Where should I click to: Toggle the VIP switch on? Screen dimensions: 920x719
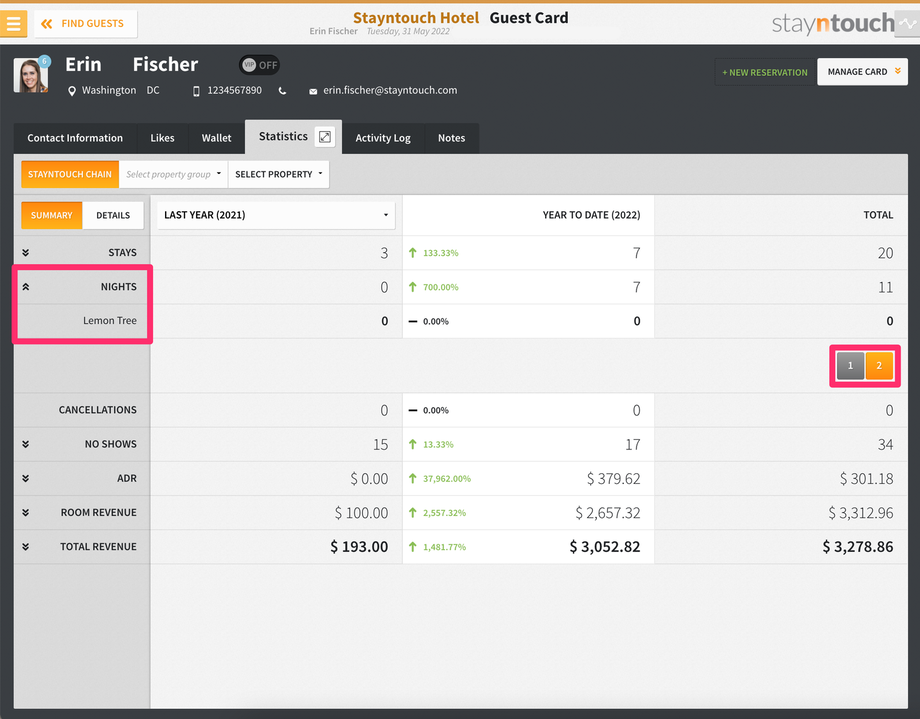point(259,65)
